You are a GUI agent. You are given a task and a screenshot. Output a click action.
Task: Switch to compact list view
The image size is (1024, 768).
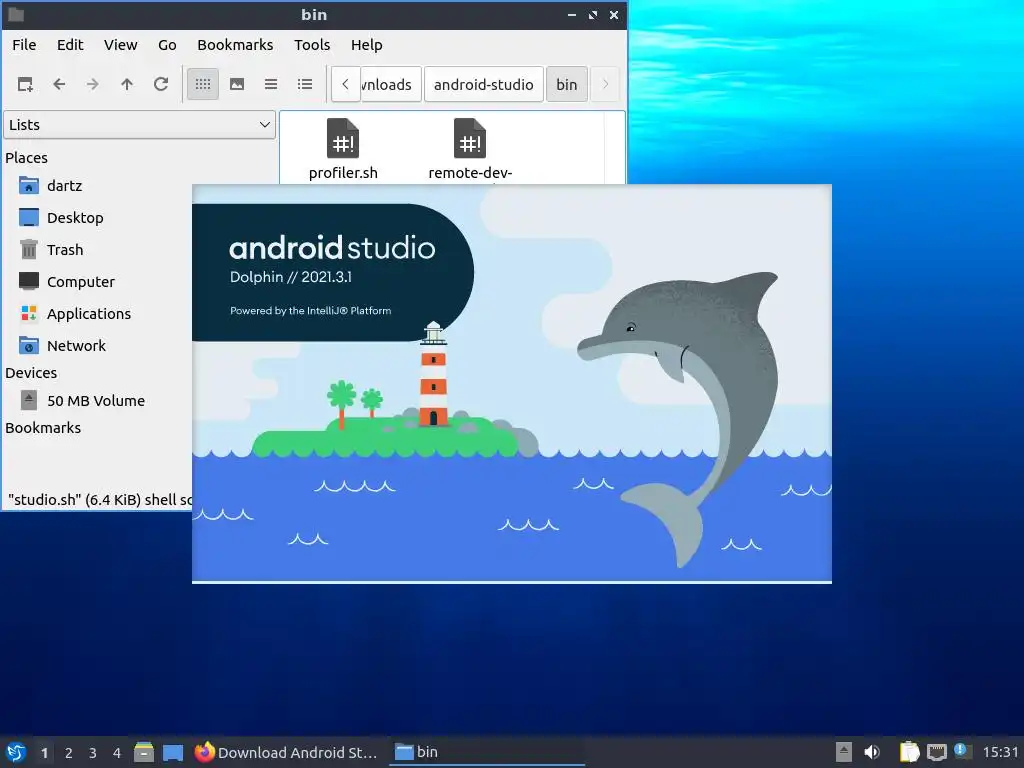click(x=271, y=84)
